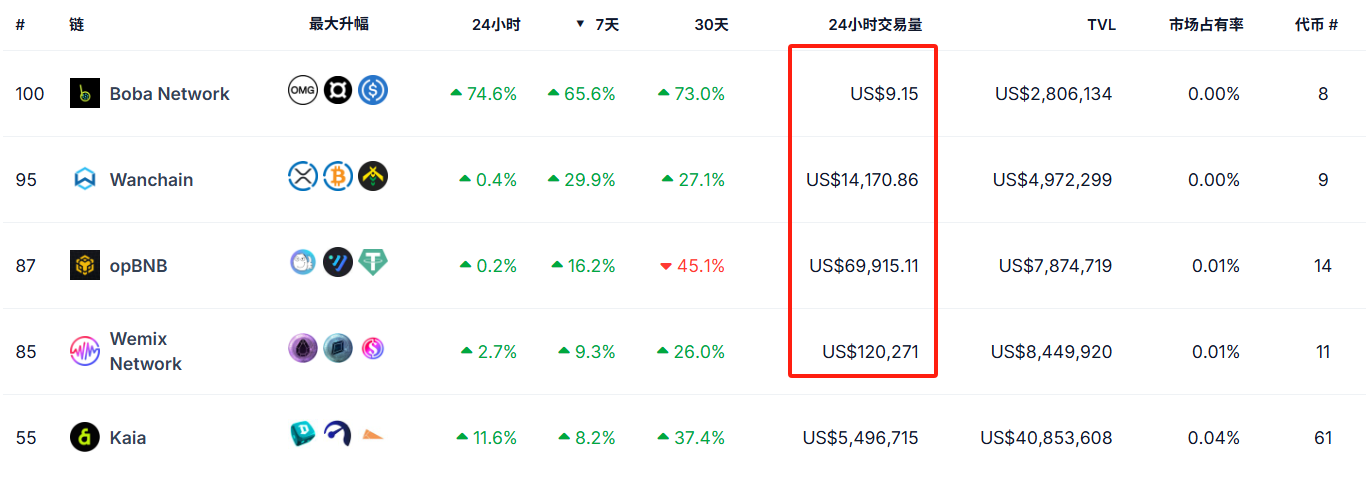Click the 市场占有率 column header

click(1205, 24)
